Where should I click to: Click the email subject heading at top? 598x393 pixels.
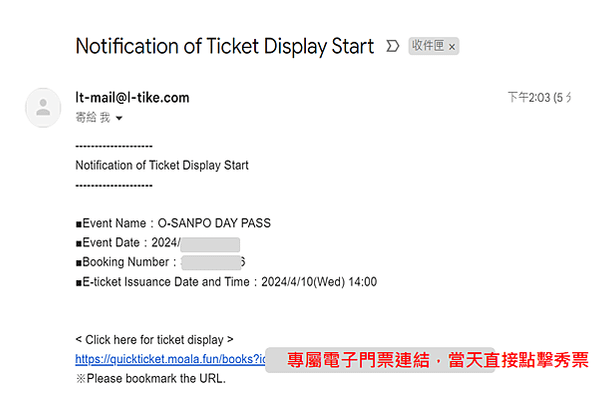tap(225, 46)
